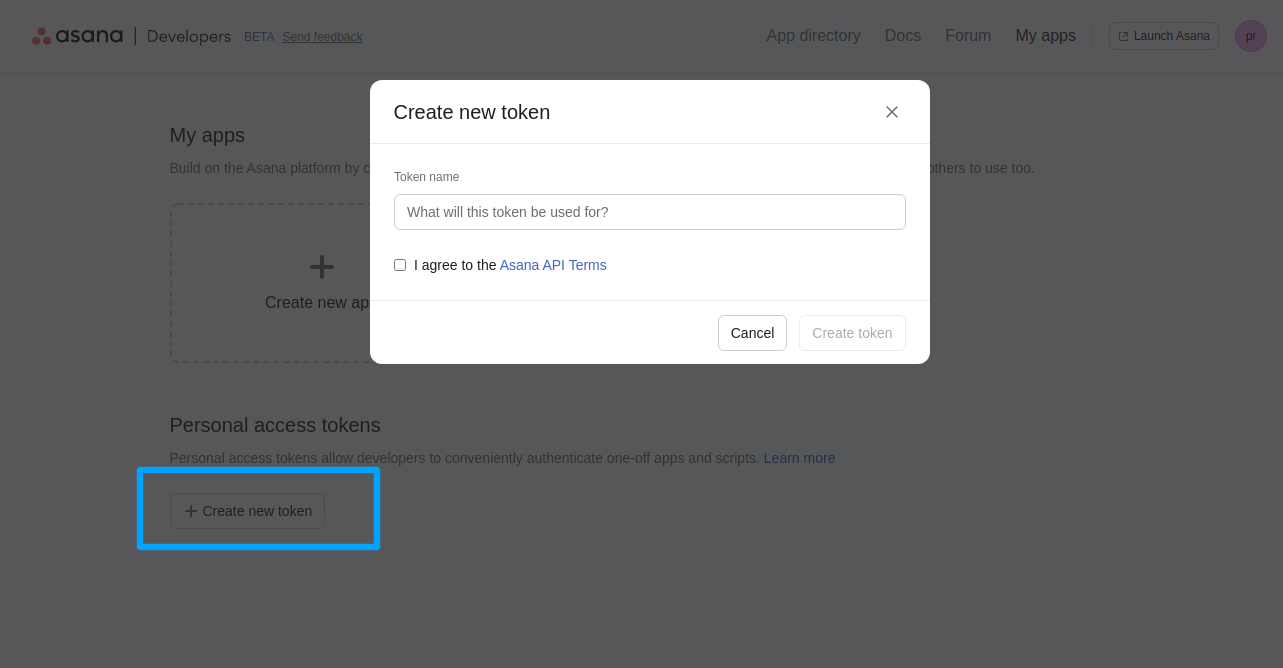Click the Asana logo in header
1283x668 pixels.
(x=78, y=36)
